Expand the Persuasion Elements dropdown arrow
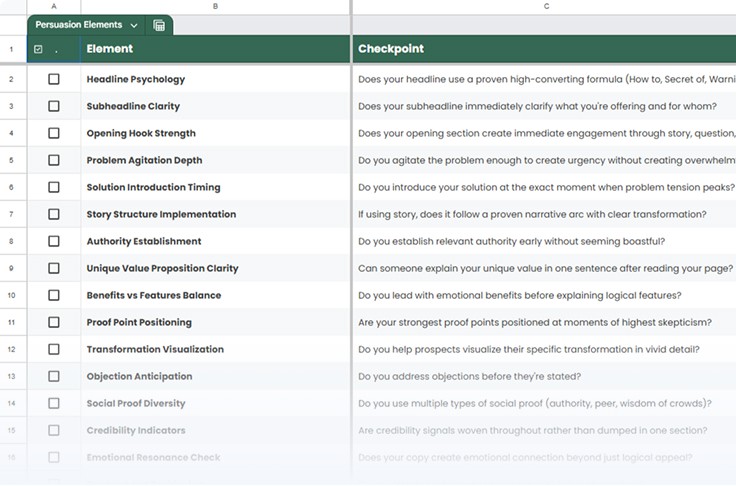 tap(134, 25)
